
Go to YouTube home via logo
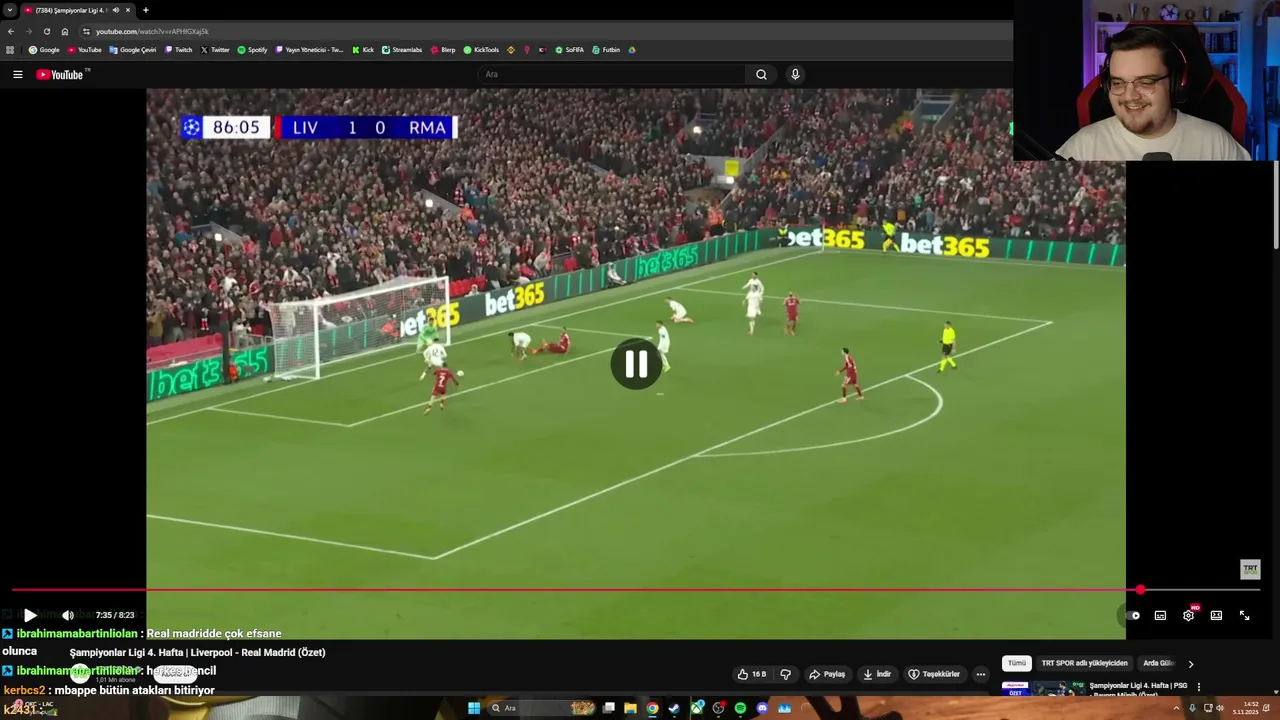click(62, 74)
